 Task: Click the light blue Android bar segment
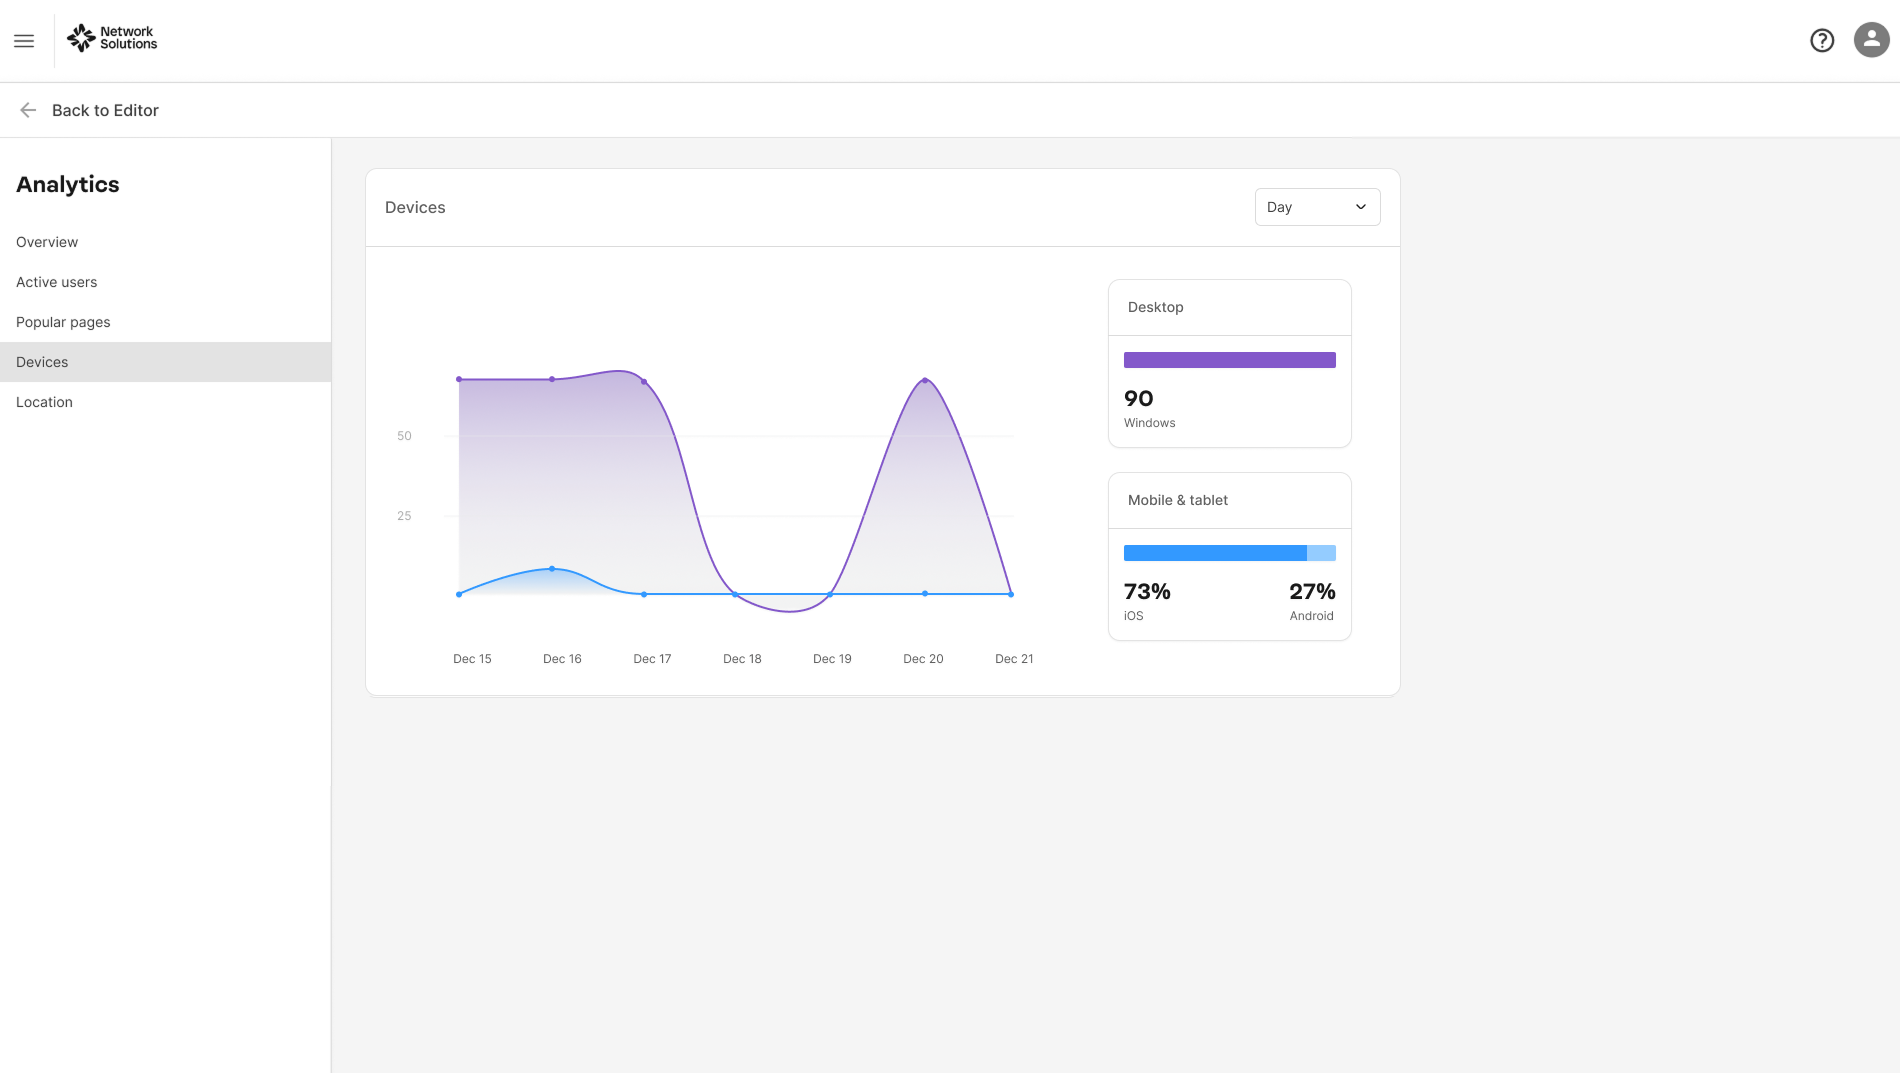1321,553
